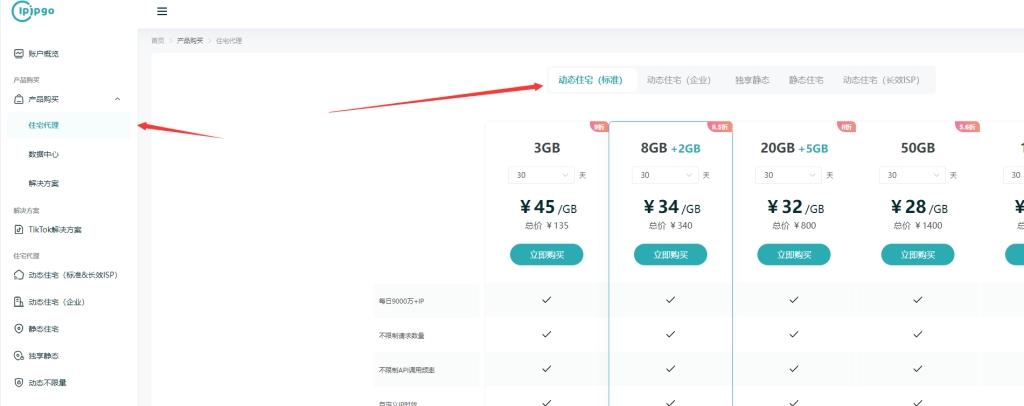Click 动态住宅（企业） building icon
Viewport: 1024px width, 406px height.
pos(18,302)
